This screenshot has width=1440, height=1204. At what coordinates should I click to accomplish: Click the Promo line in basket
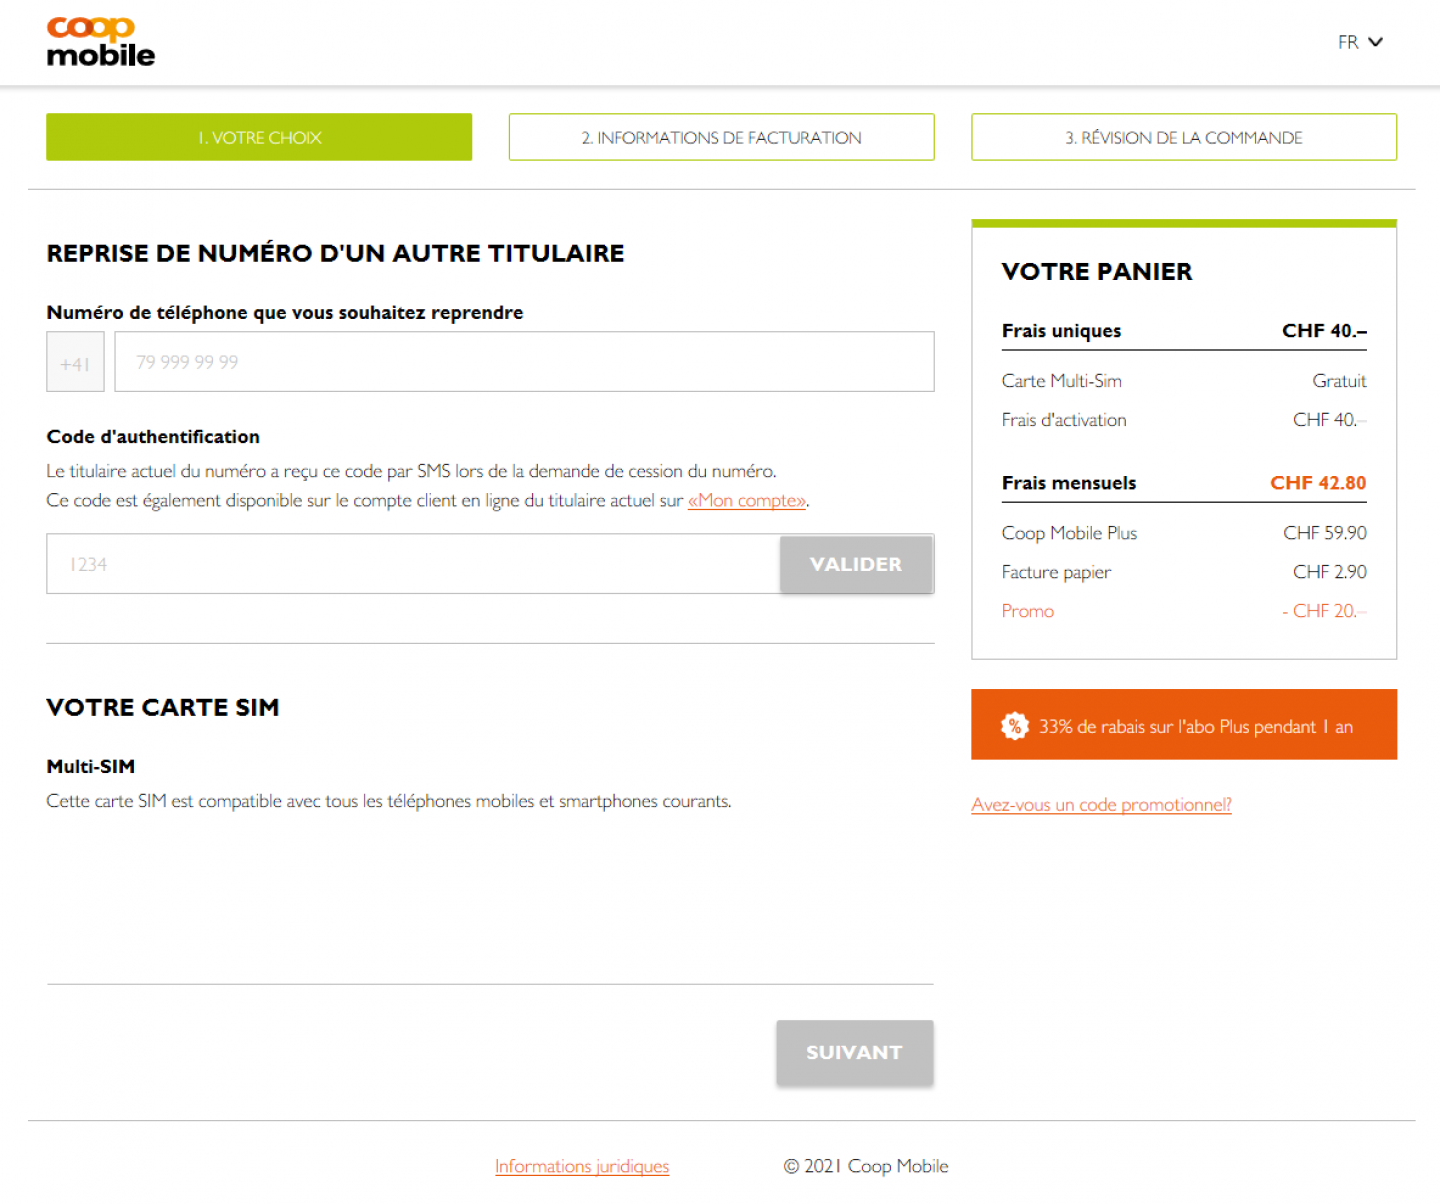click(x=1184, y=611)
